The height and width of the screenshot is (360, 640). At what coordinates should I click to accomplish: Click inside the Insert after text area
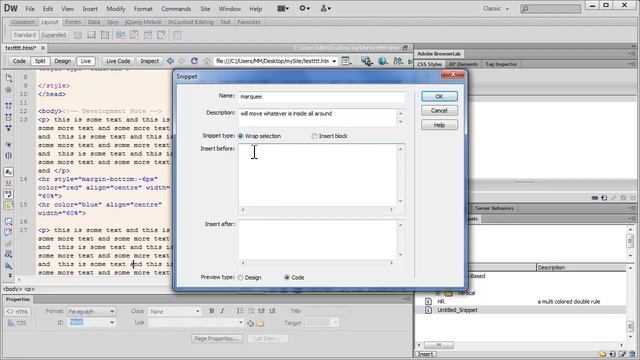pos(318,240)
